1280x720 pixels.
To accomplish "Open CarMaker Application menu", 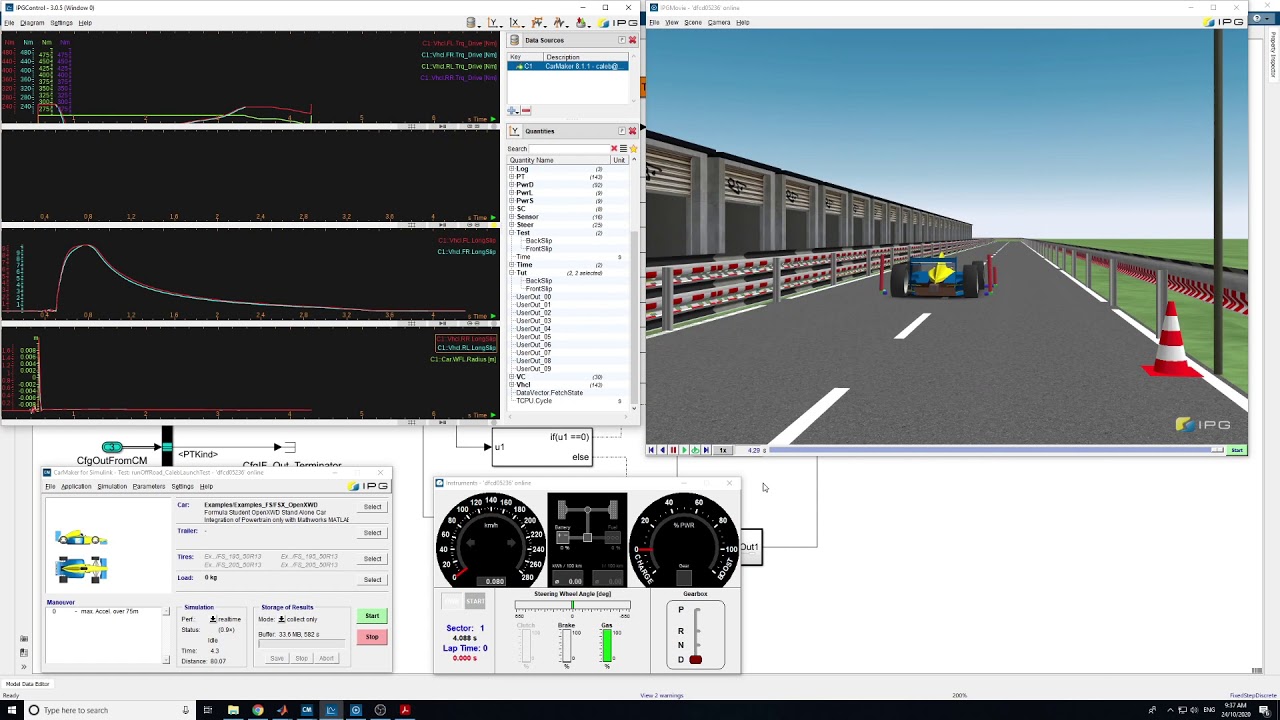I will coord(76,486).
